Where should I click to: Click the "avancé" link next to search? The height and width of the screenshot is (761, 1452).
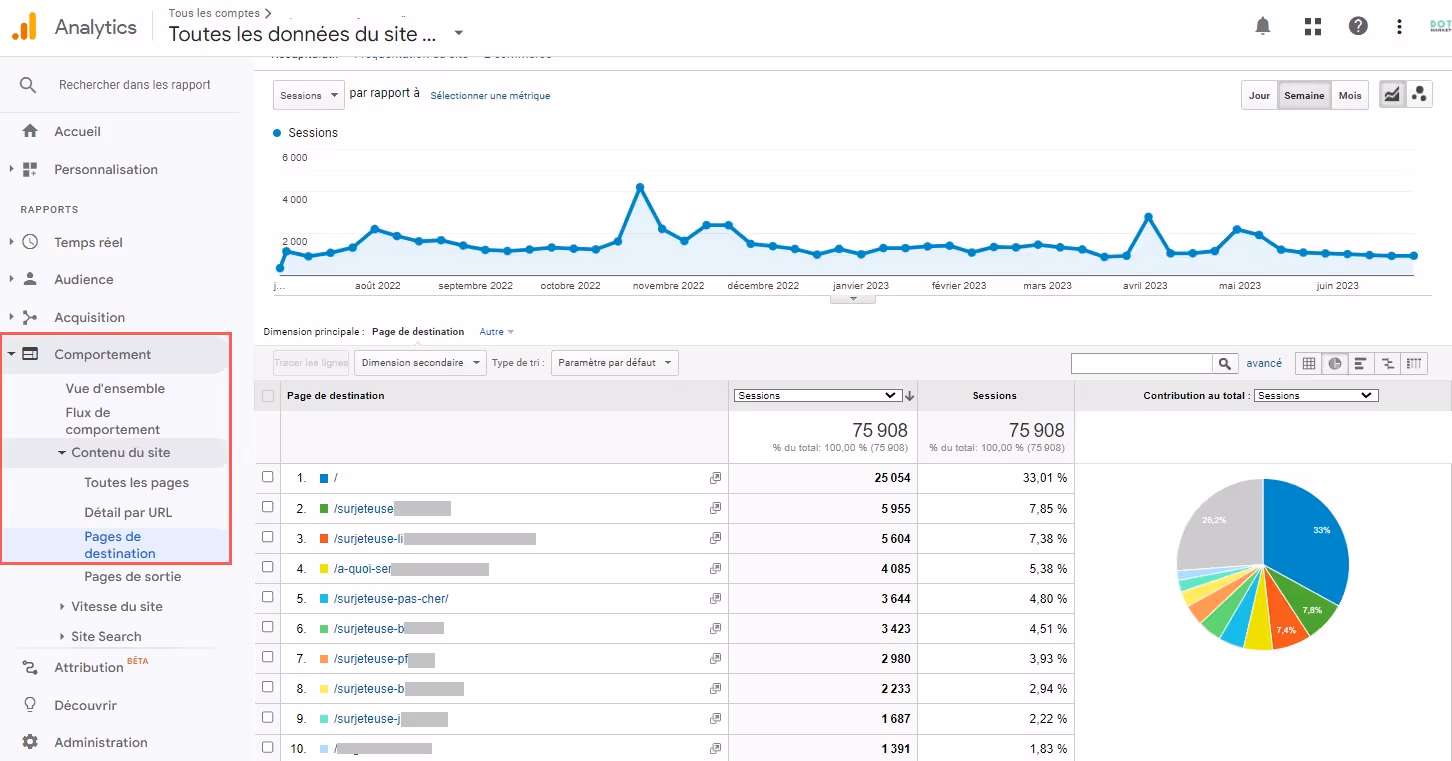point(1264,362)
